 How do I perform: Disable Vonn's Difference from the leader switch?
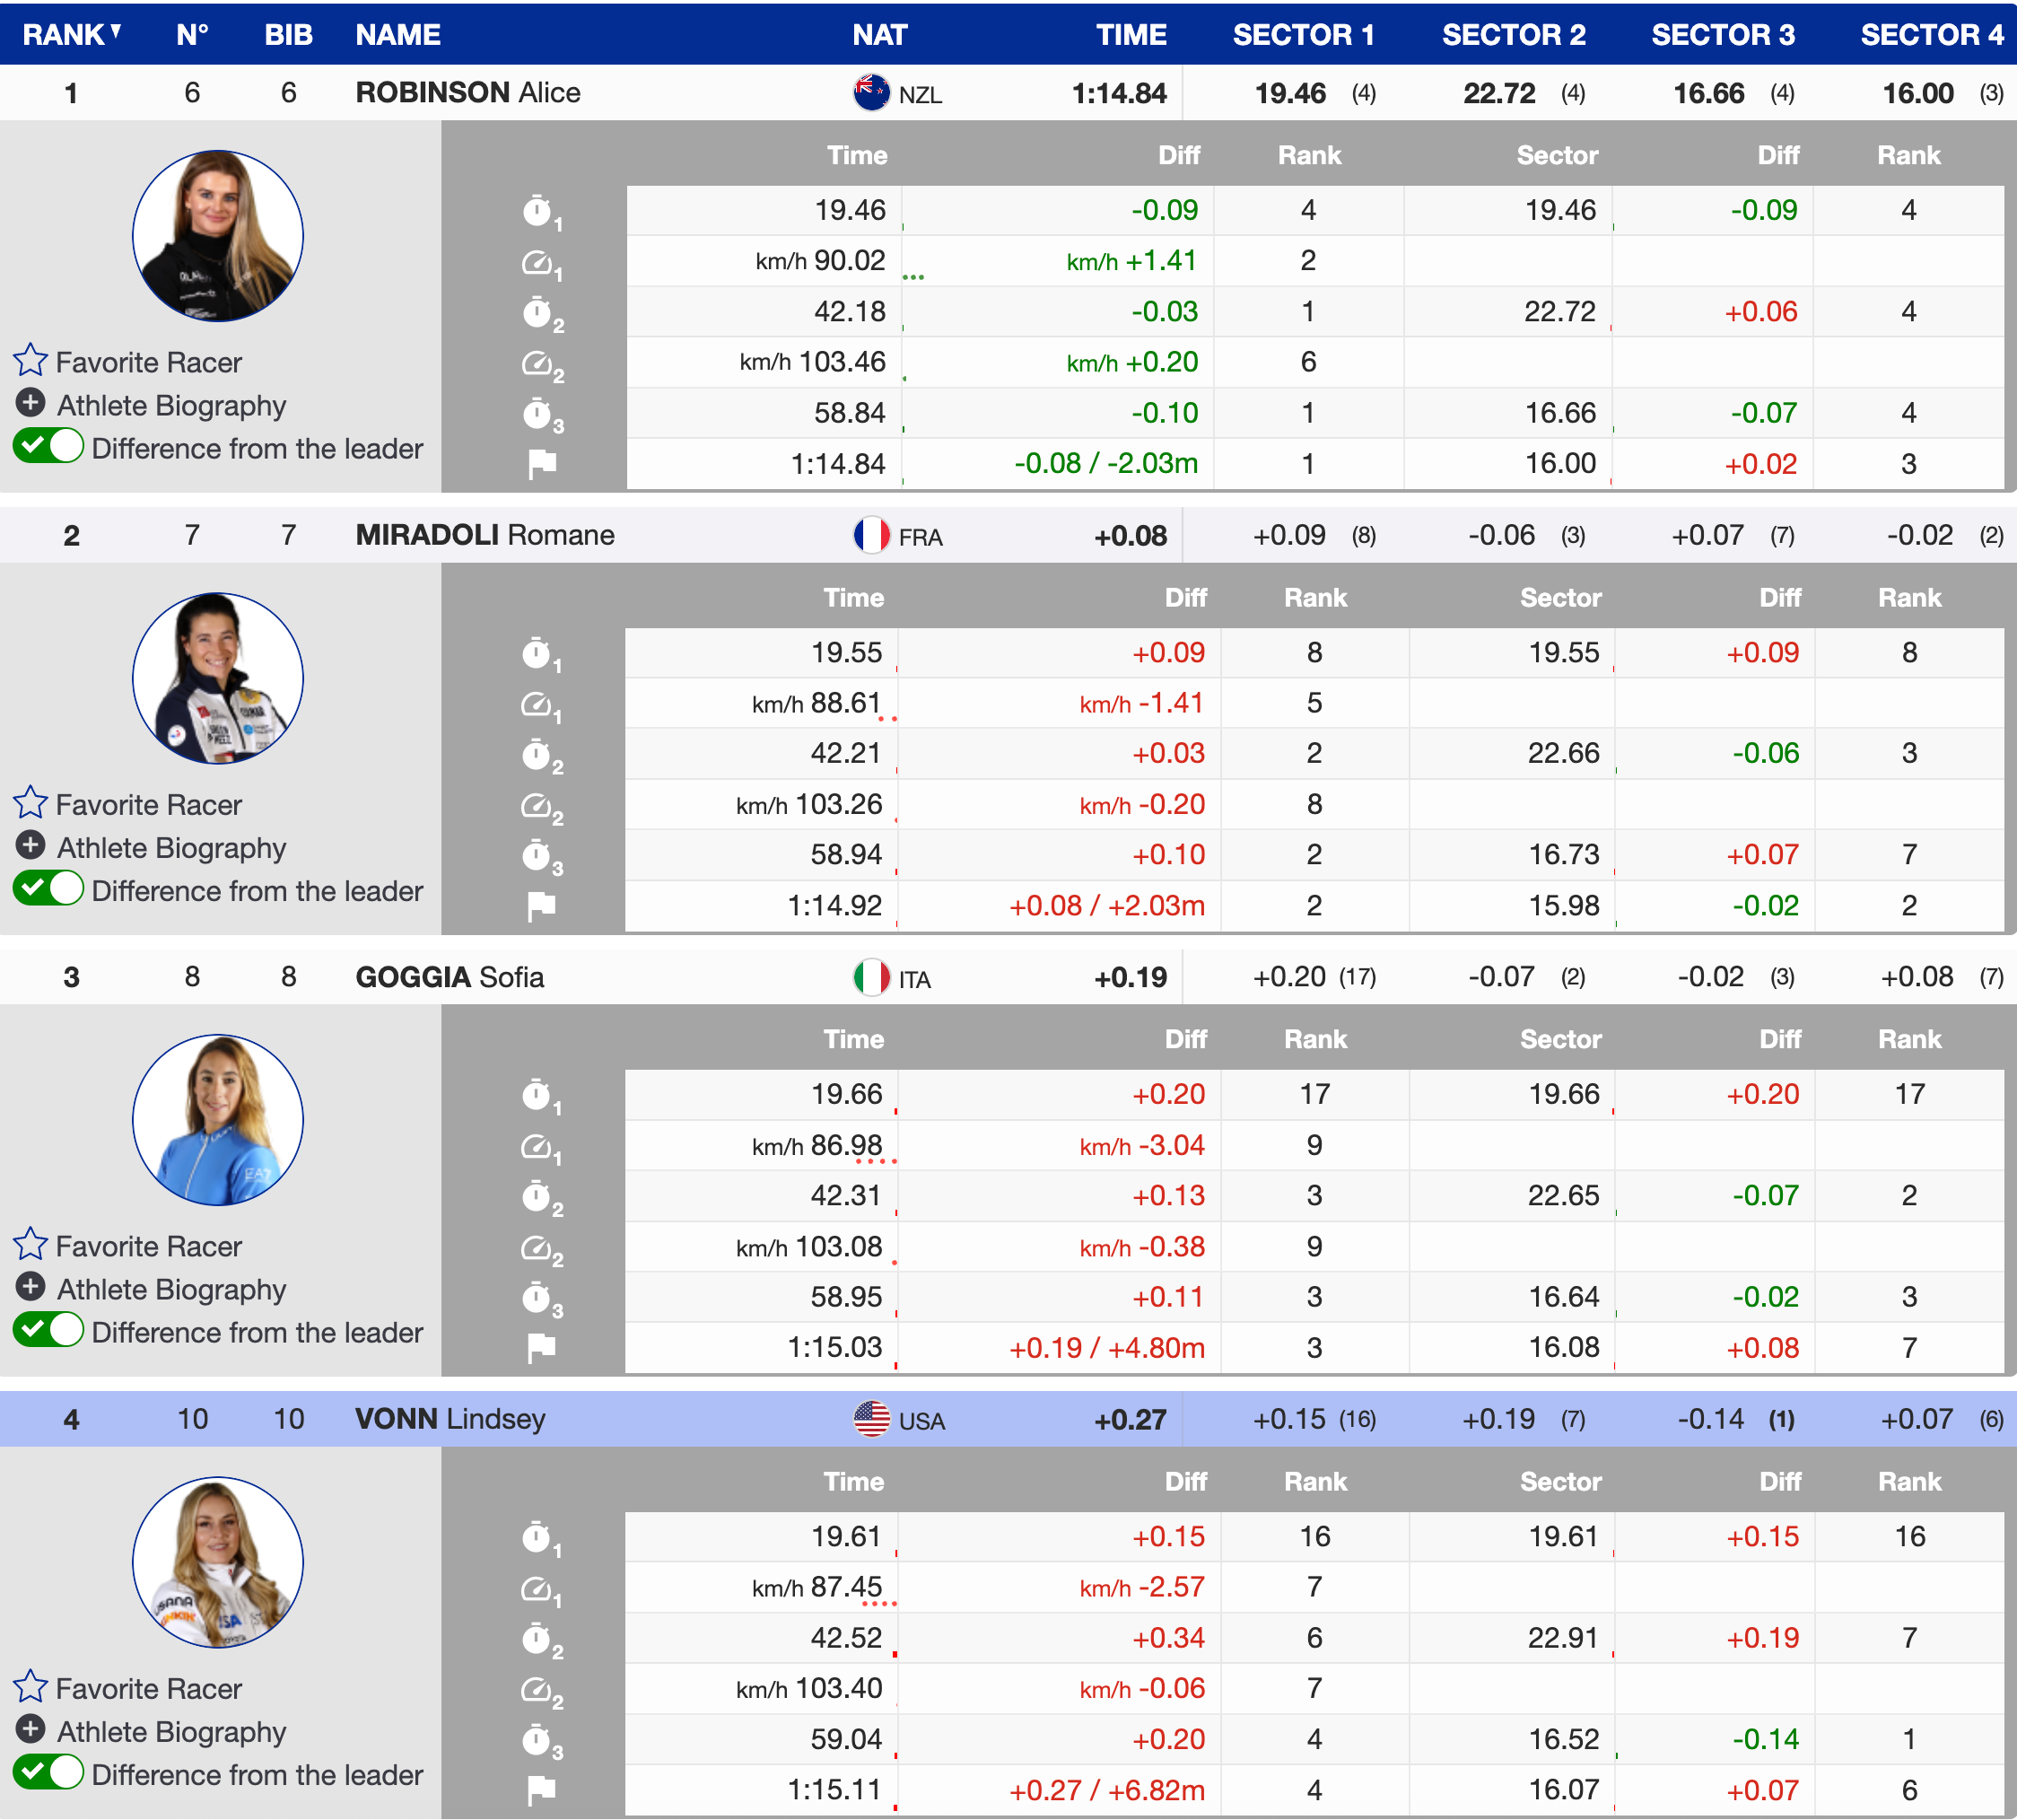48,1772
